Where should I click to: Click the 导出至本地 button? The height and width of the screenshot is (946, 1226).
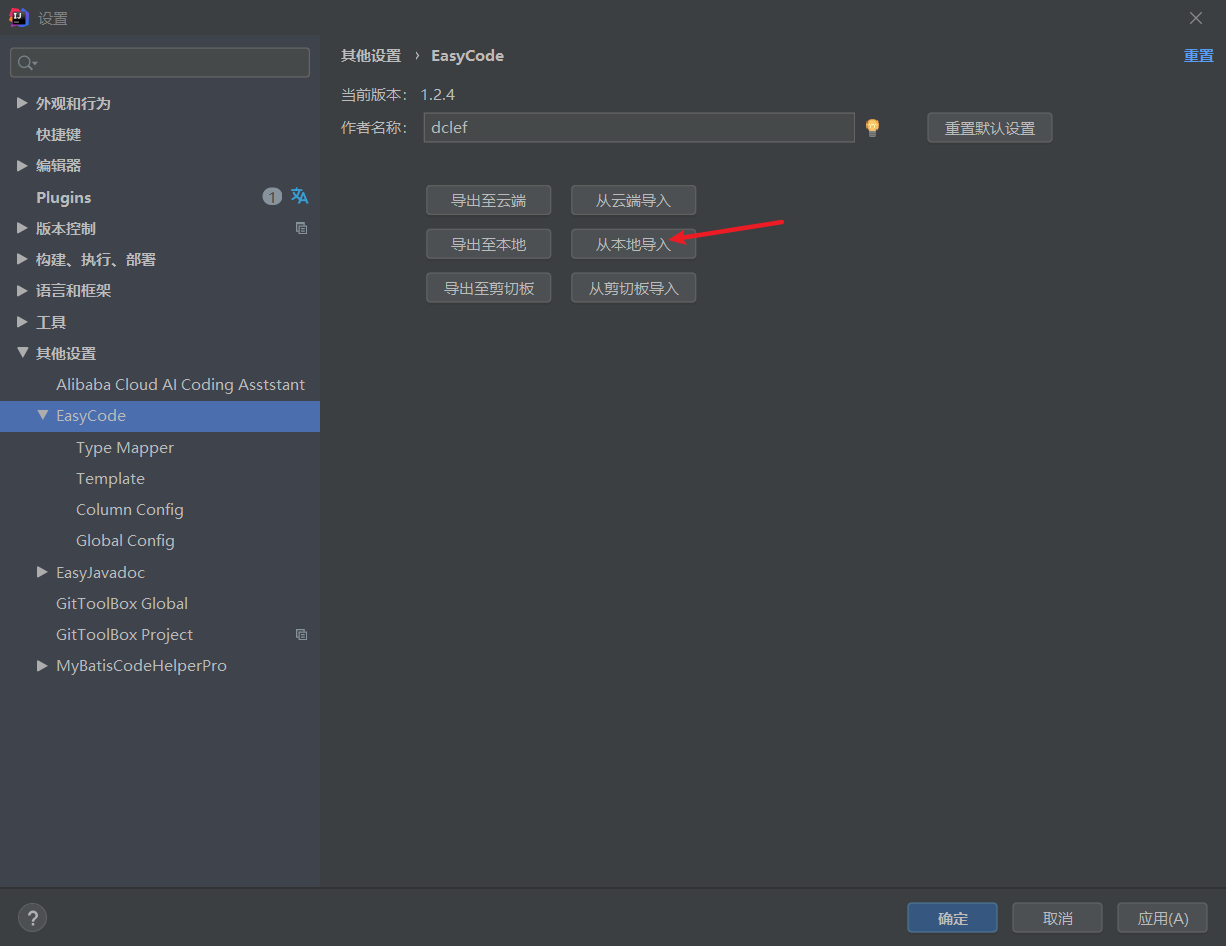[x=488, y=244]
